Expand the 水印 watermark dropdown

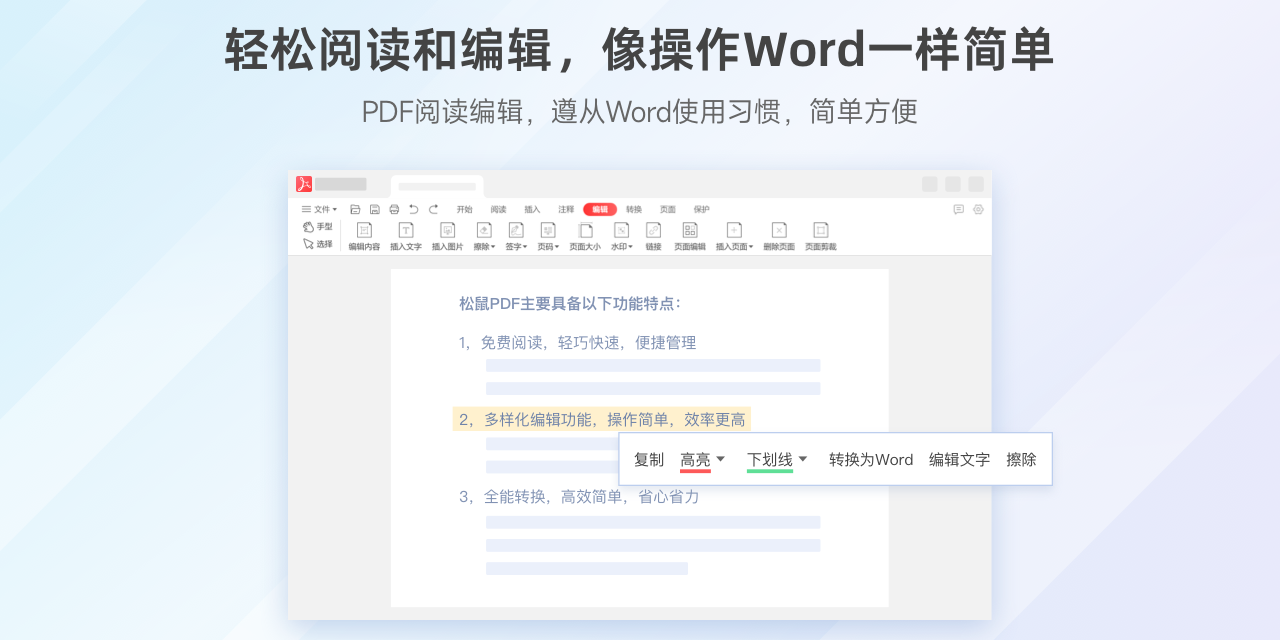(x=625, y=235)
